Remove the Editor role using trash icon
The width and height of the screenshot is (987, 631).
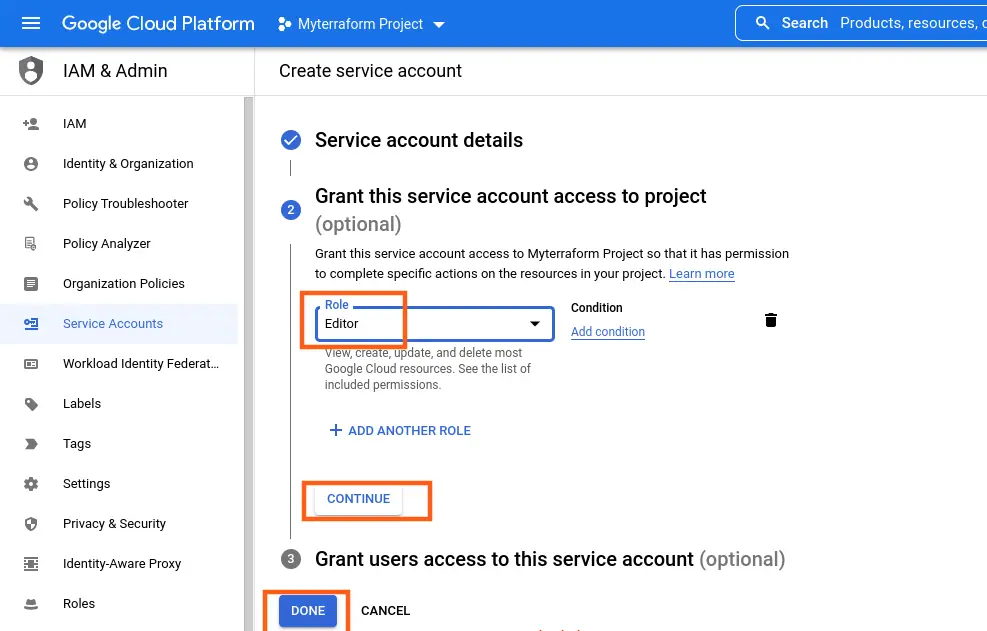pos(770,319)
